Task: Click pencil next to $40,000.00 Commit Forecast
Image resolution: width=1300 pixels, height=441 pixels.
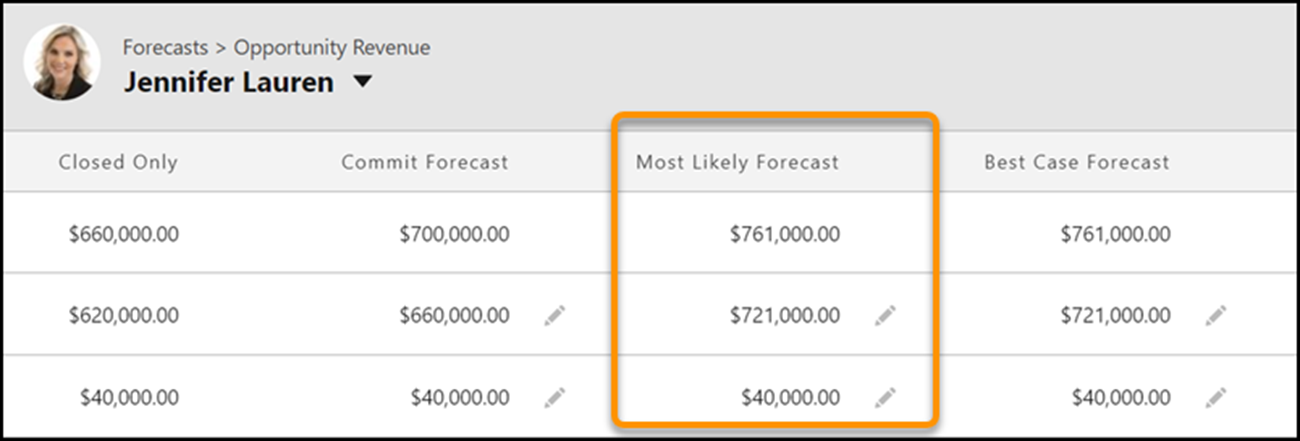Action: (555, 397)
